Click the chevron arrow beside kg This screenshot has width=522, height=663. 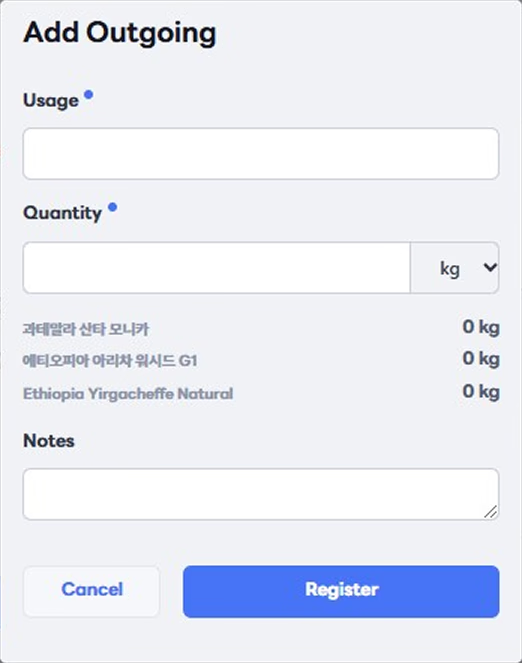[490, 267]
